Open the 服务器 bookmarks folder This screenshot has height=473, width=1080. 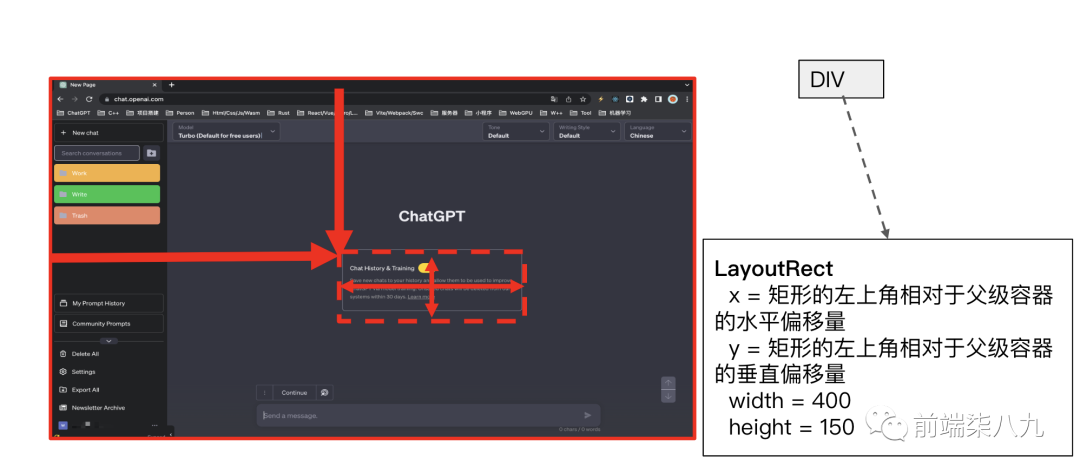pyautogui.click(x=444, y=112)
